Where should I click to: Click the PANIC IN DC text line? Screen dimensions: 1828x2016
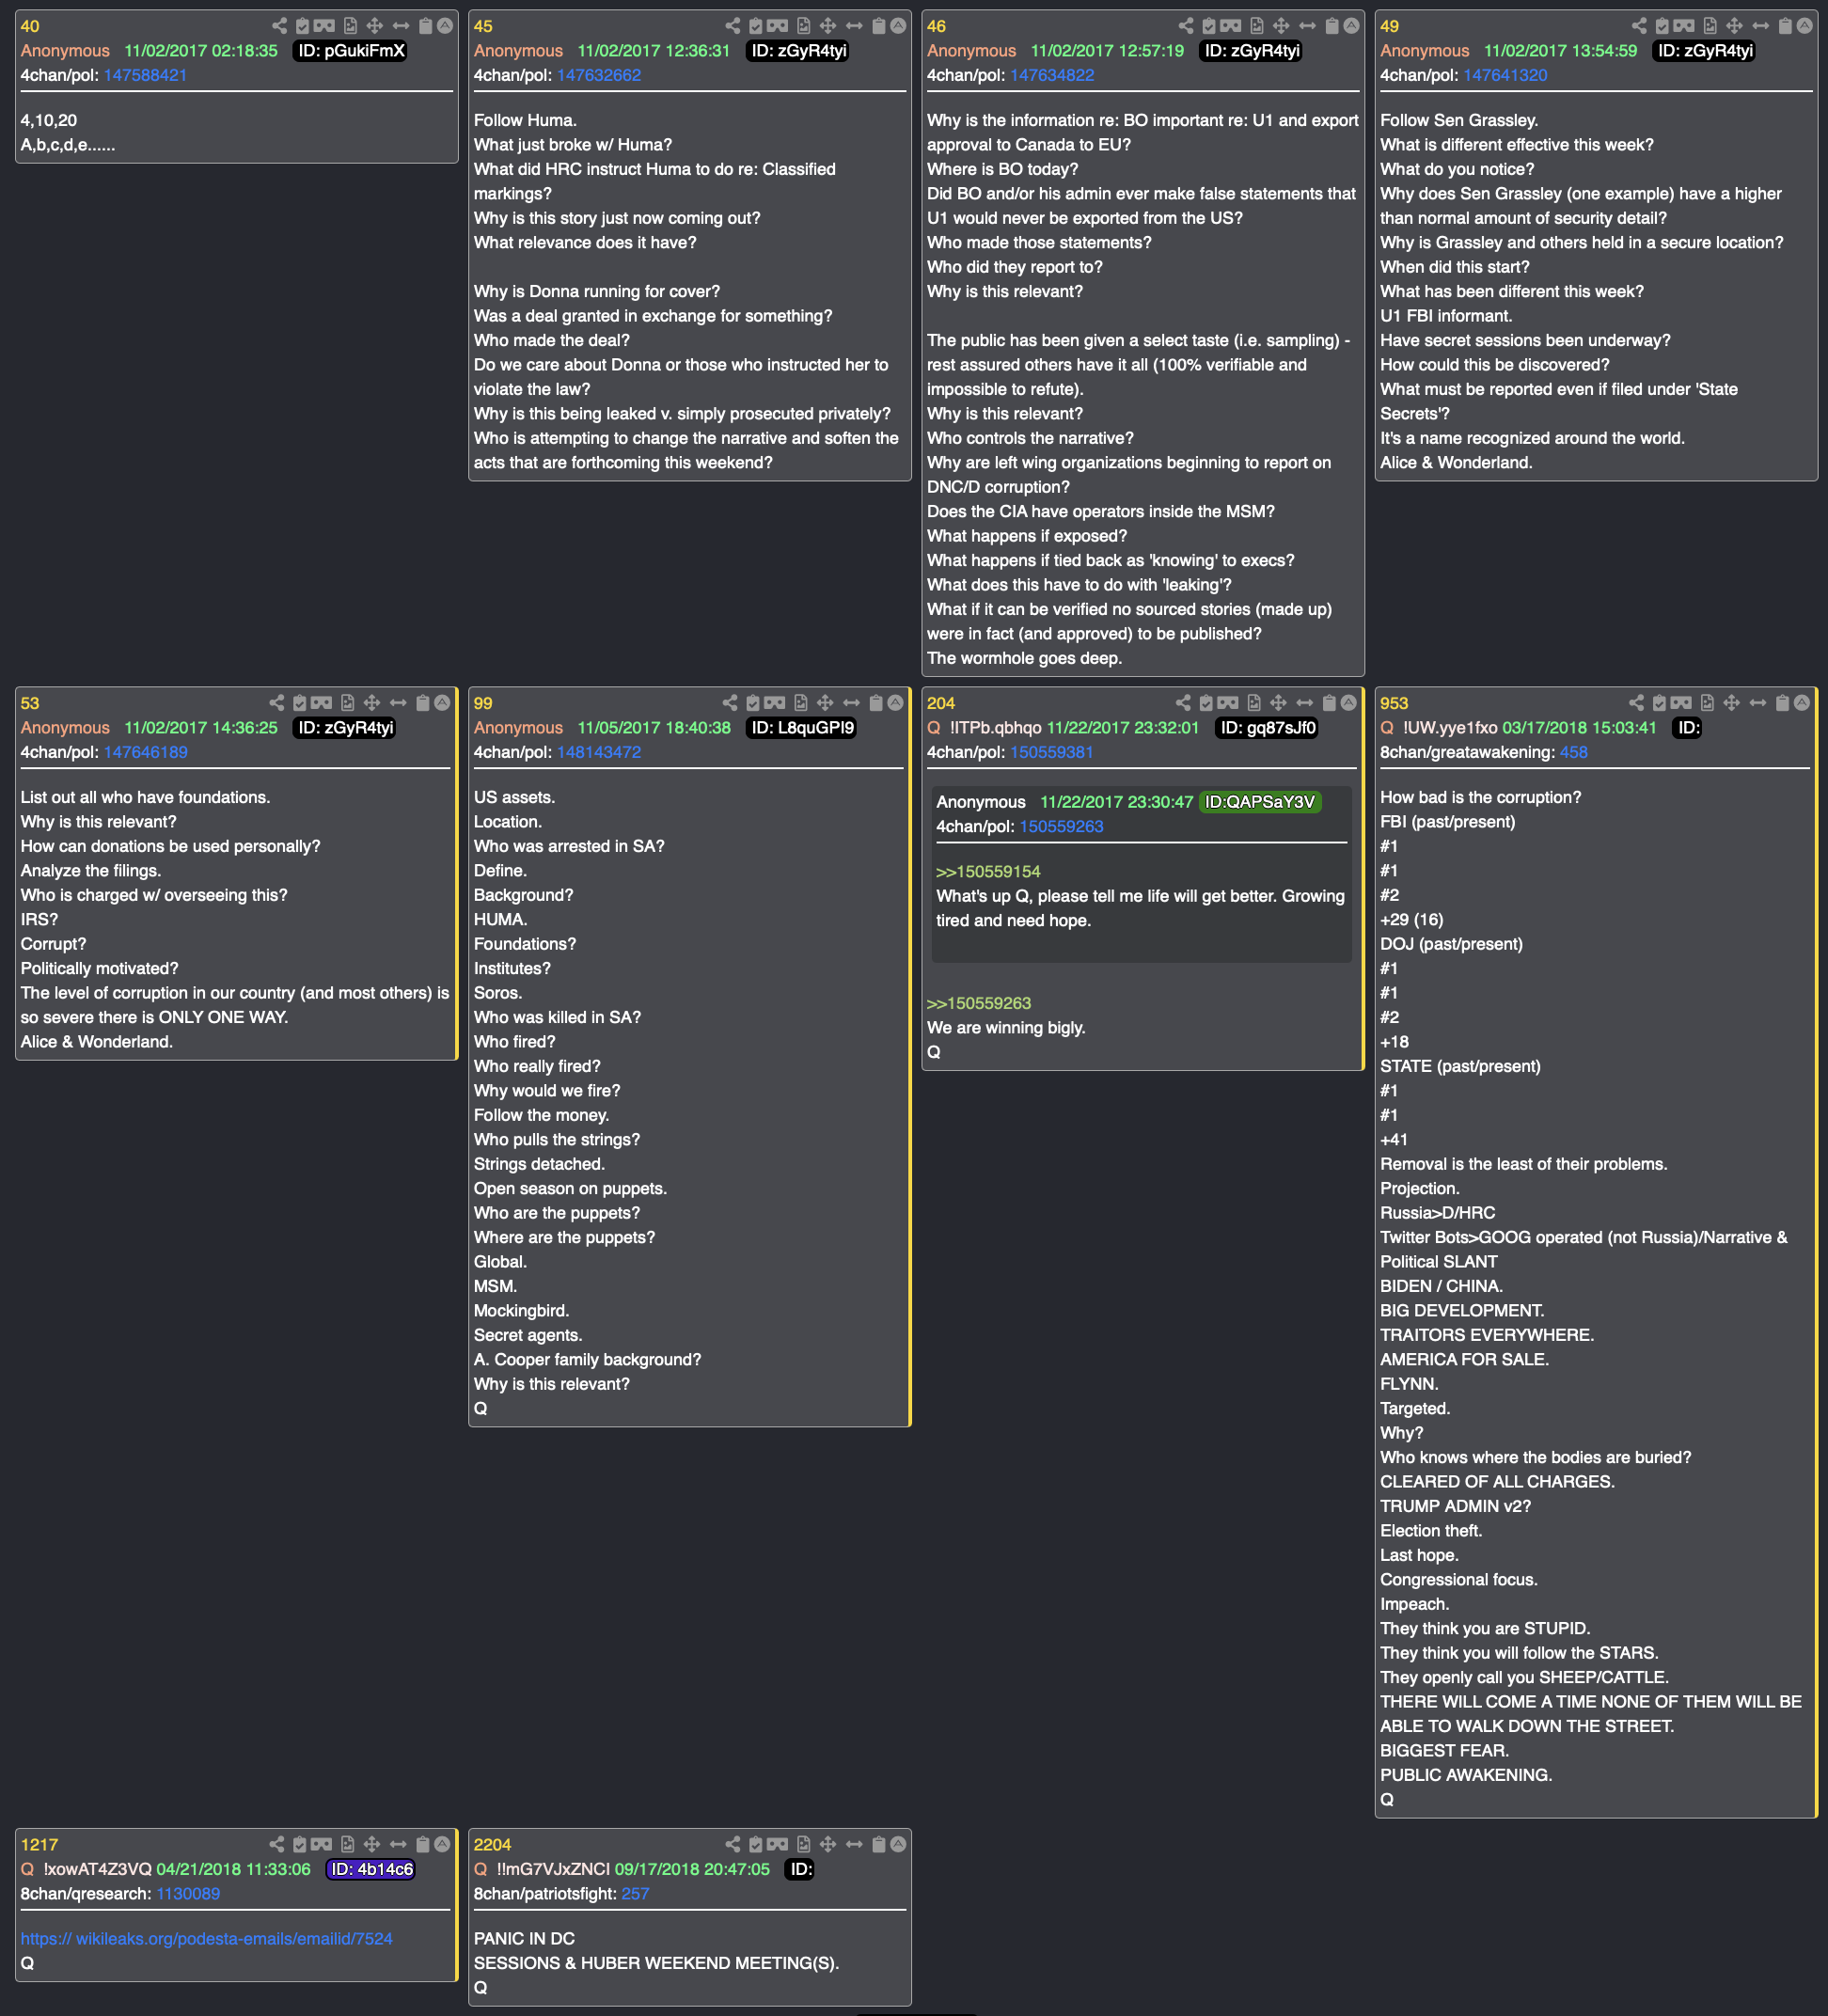pyautogui.click(x=524, y=1938)
